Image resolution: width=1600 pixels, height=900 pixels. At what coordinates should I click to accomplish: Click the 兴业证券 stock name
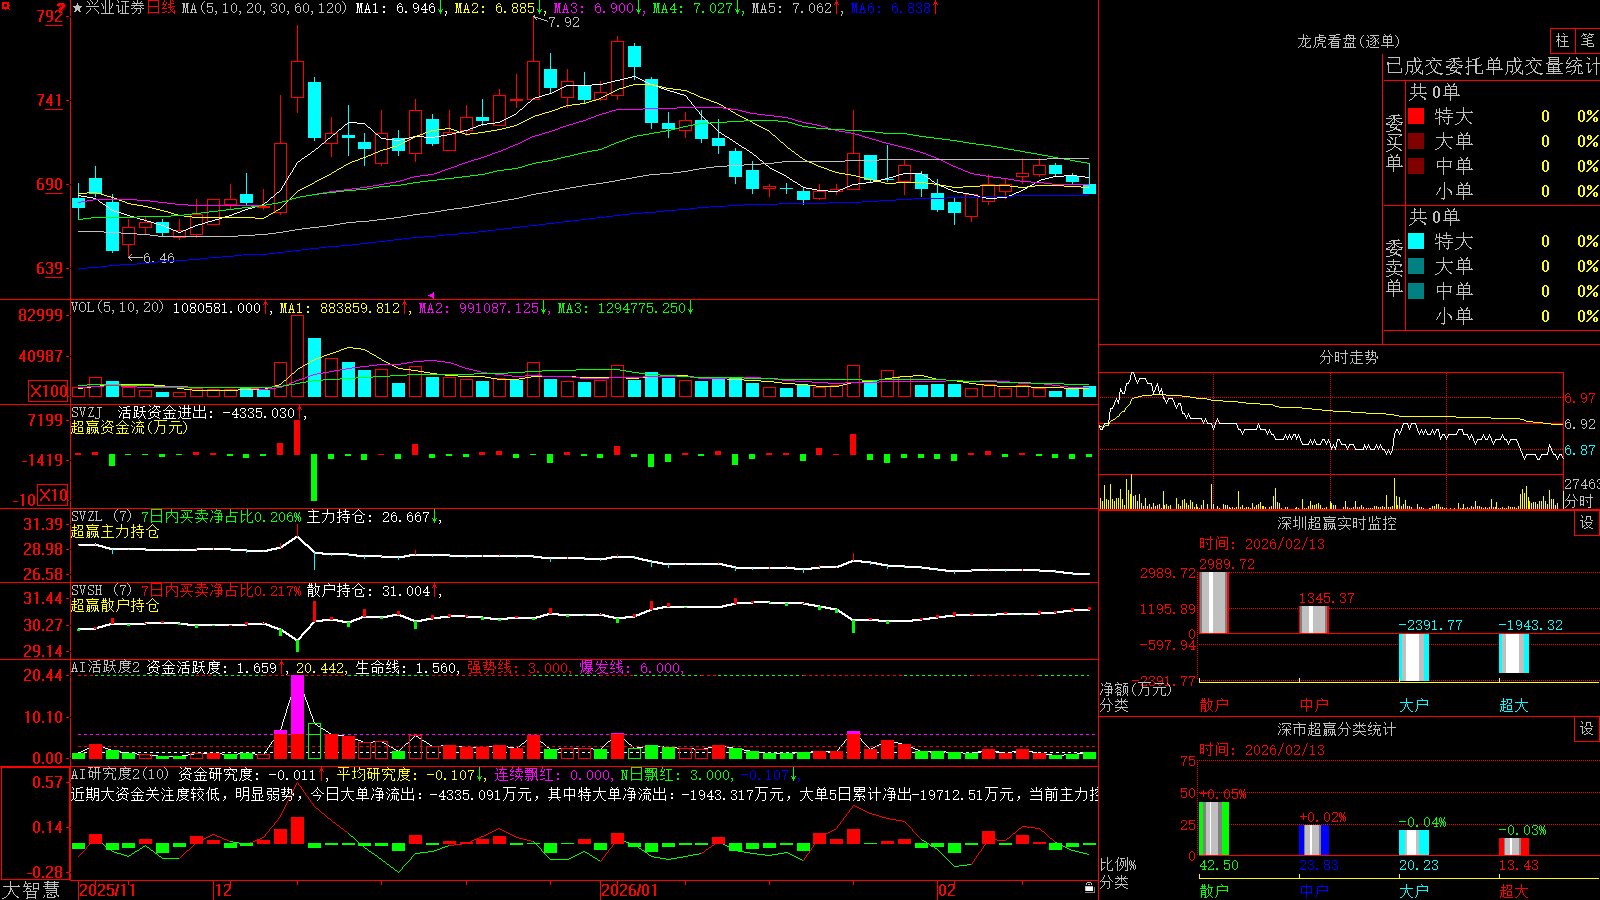(115, 8)
